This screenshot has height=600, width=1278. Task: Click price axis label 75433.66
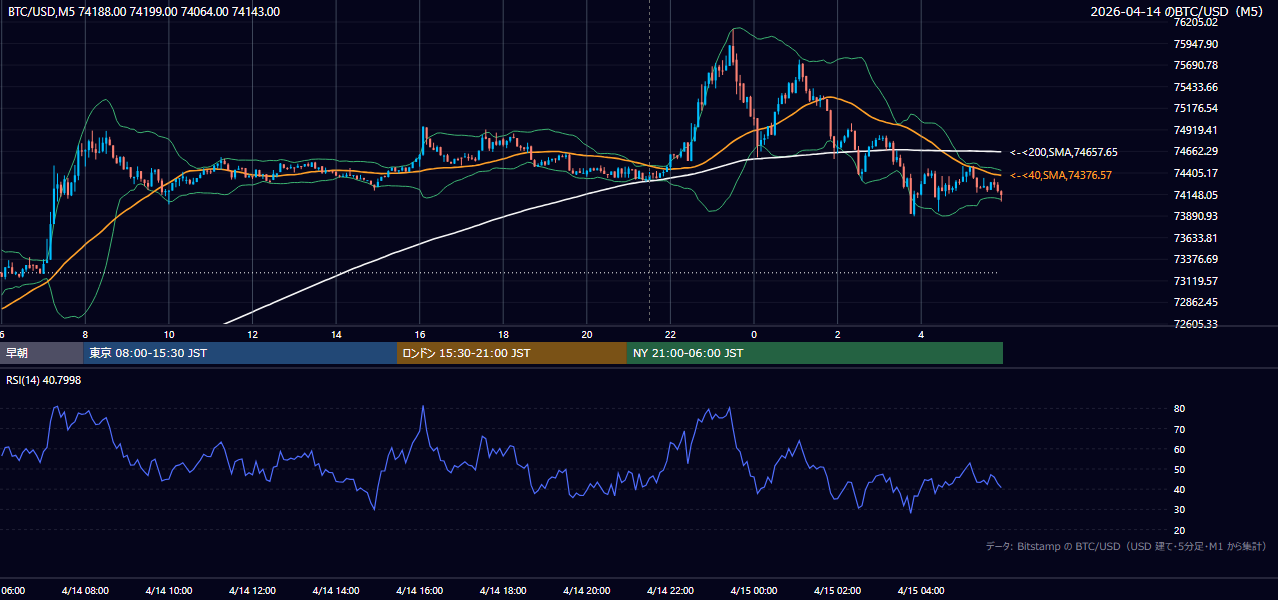point(1196,87)
